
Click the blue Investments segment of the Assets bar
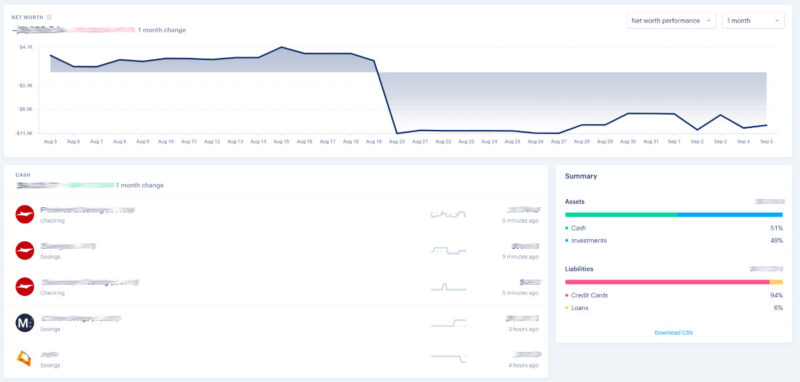(730, 215)
